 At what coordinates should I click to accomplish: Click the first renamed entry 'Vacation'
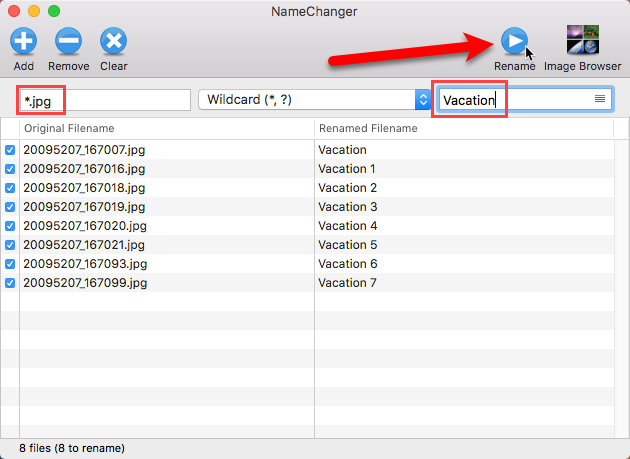click(x=342, y=150)
